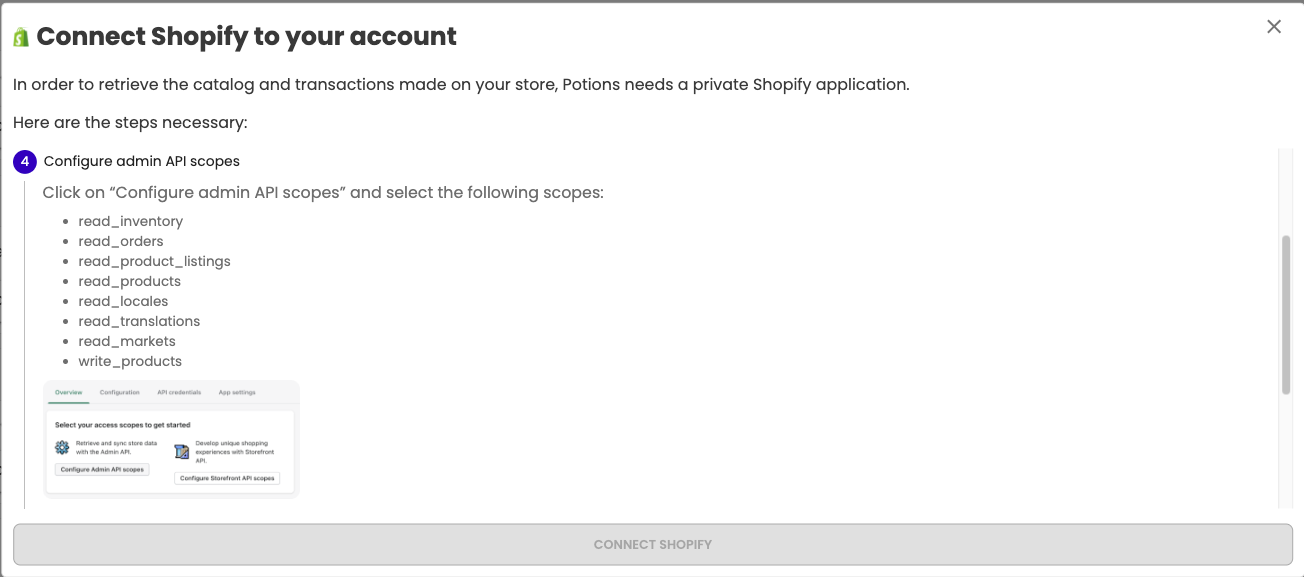
Task: Select the API credentials tab in screenshot
Action: tap(179, 392)
